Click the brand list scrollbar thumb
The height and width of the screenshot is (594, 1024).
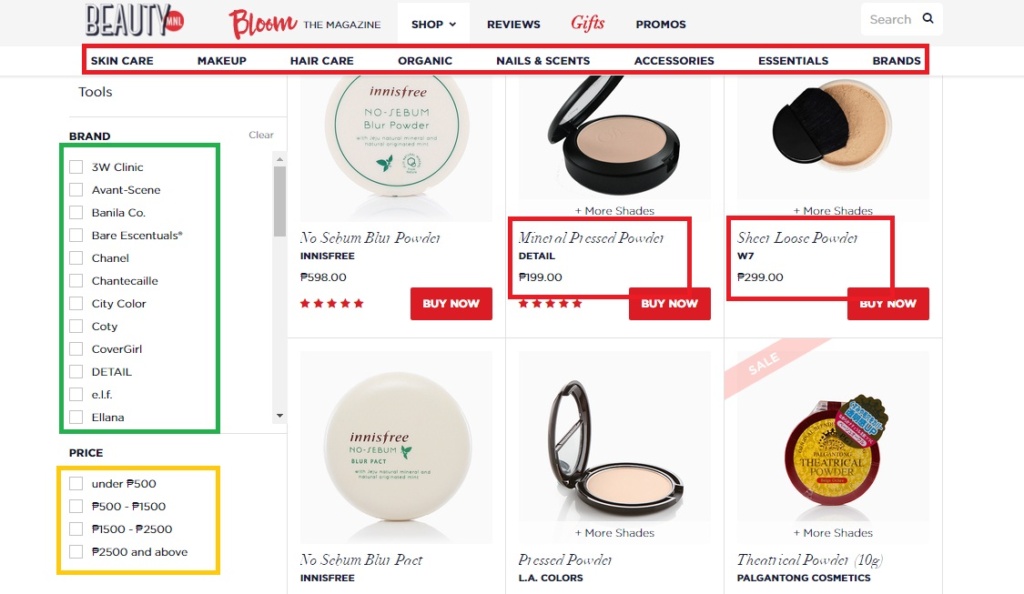coord(280,201)
